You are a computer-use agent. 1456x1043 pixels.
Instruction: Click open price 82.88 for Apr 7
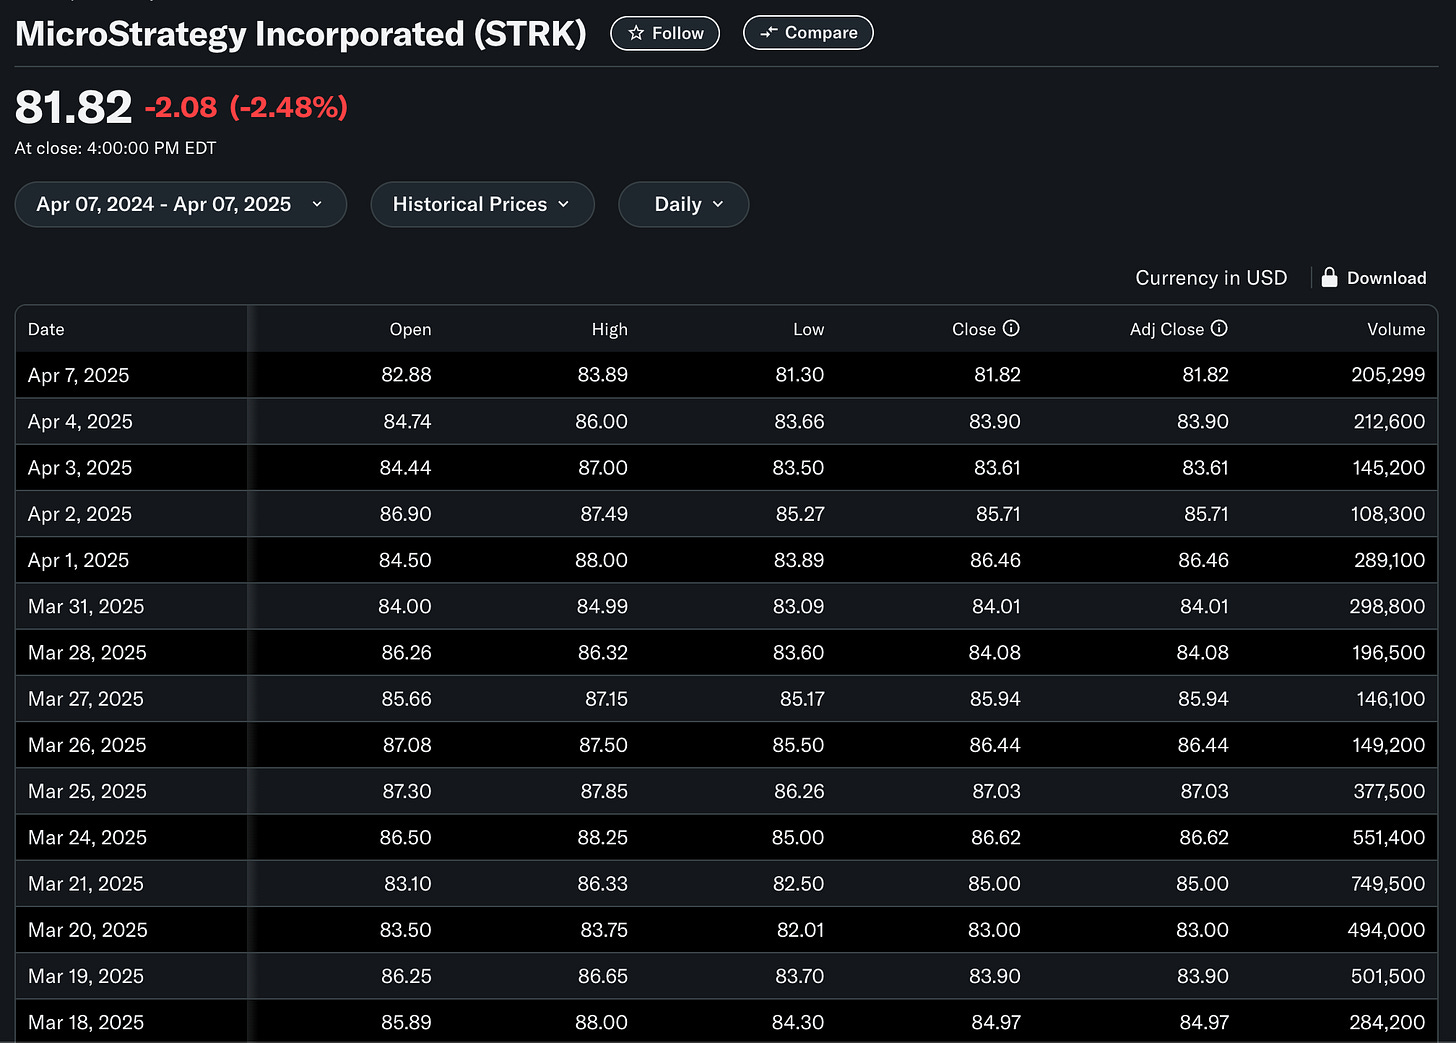[x=406, y=375]
